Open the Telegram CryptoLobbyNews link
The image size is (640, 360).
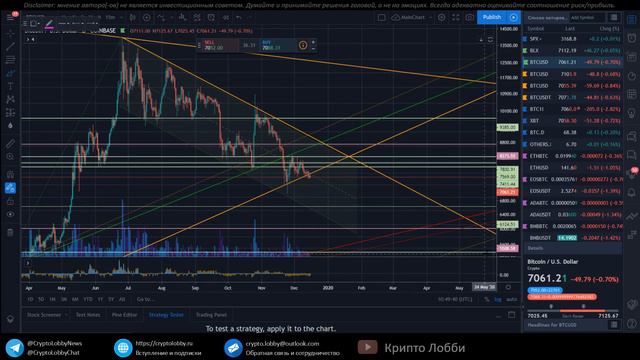point(55,343)
